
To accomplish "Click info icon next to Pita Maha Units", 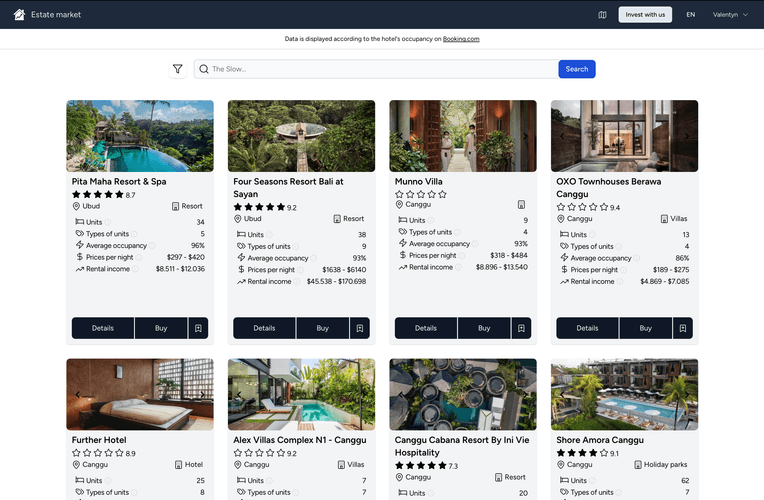I will 108,222.
